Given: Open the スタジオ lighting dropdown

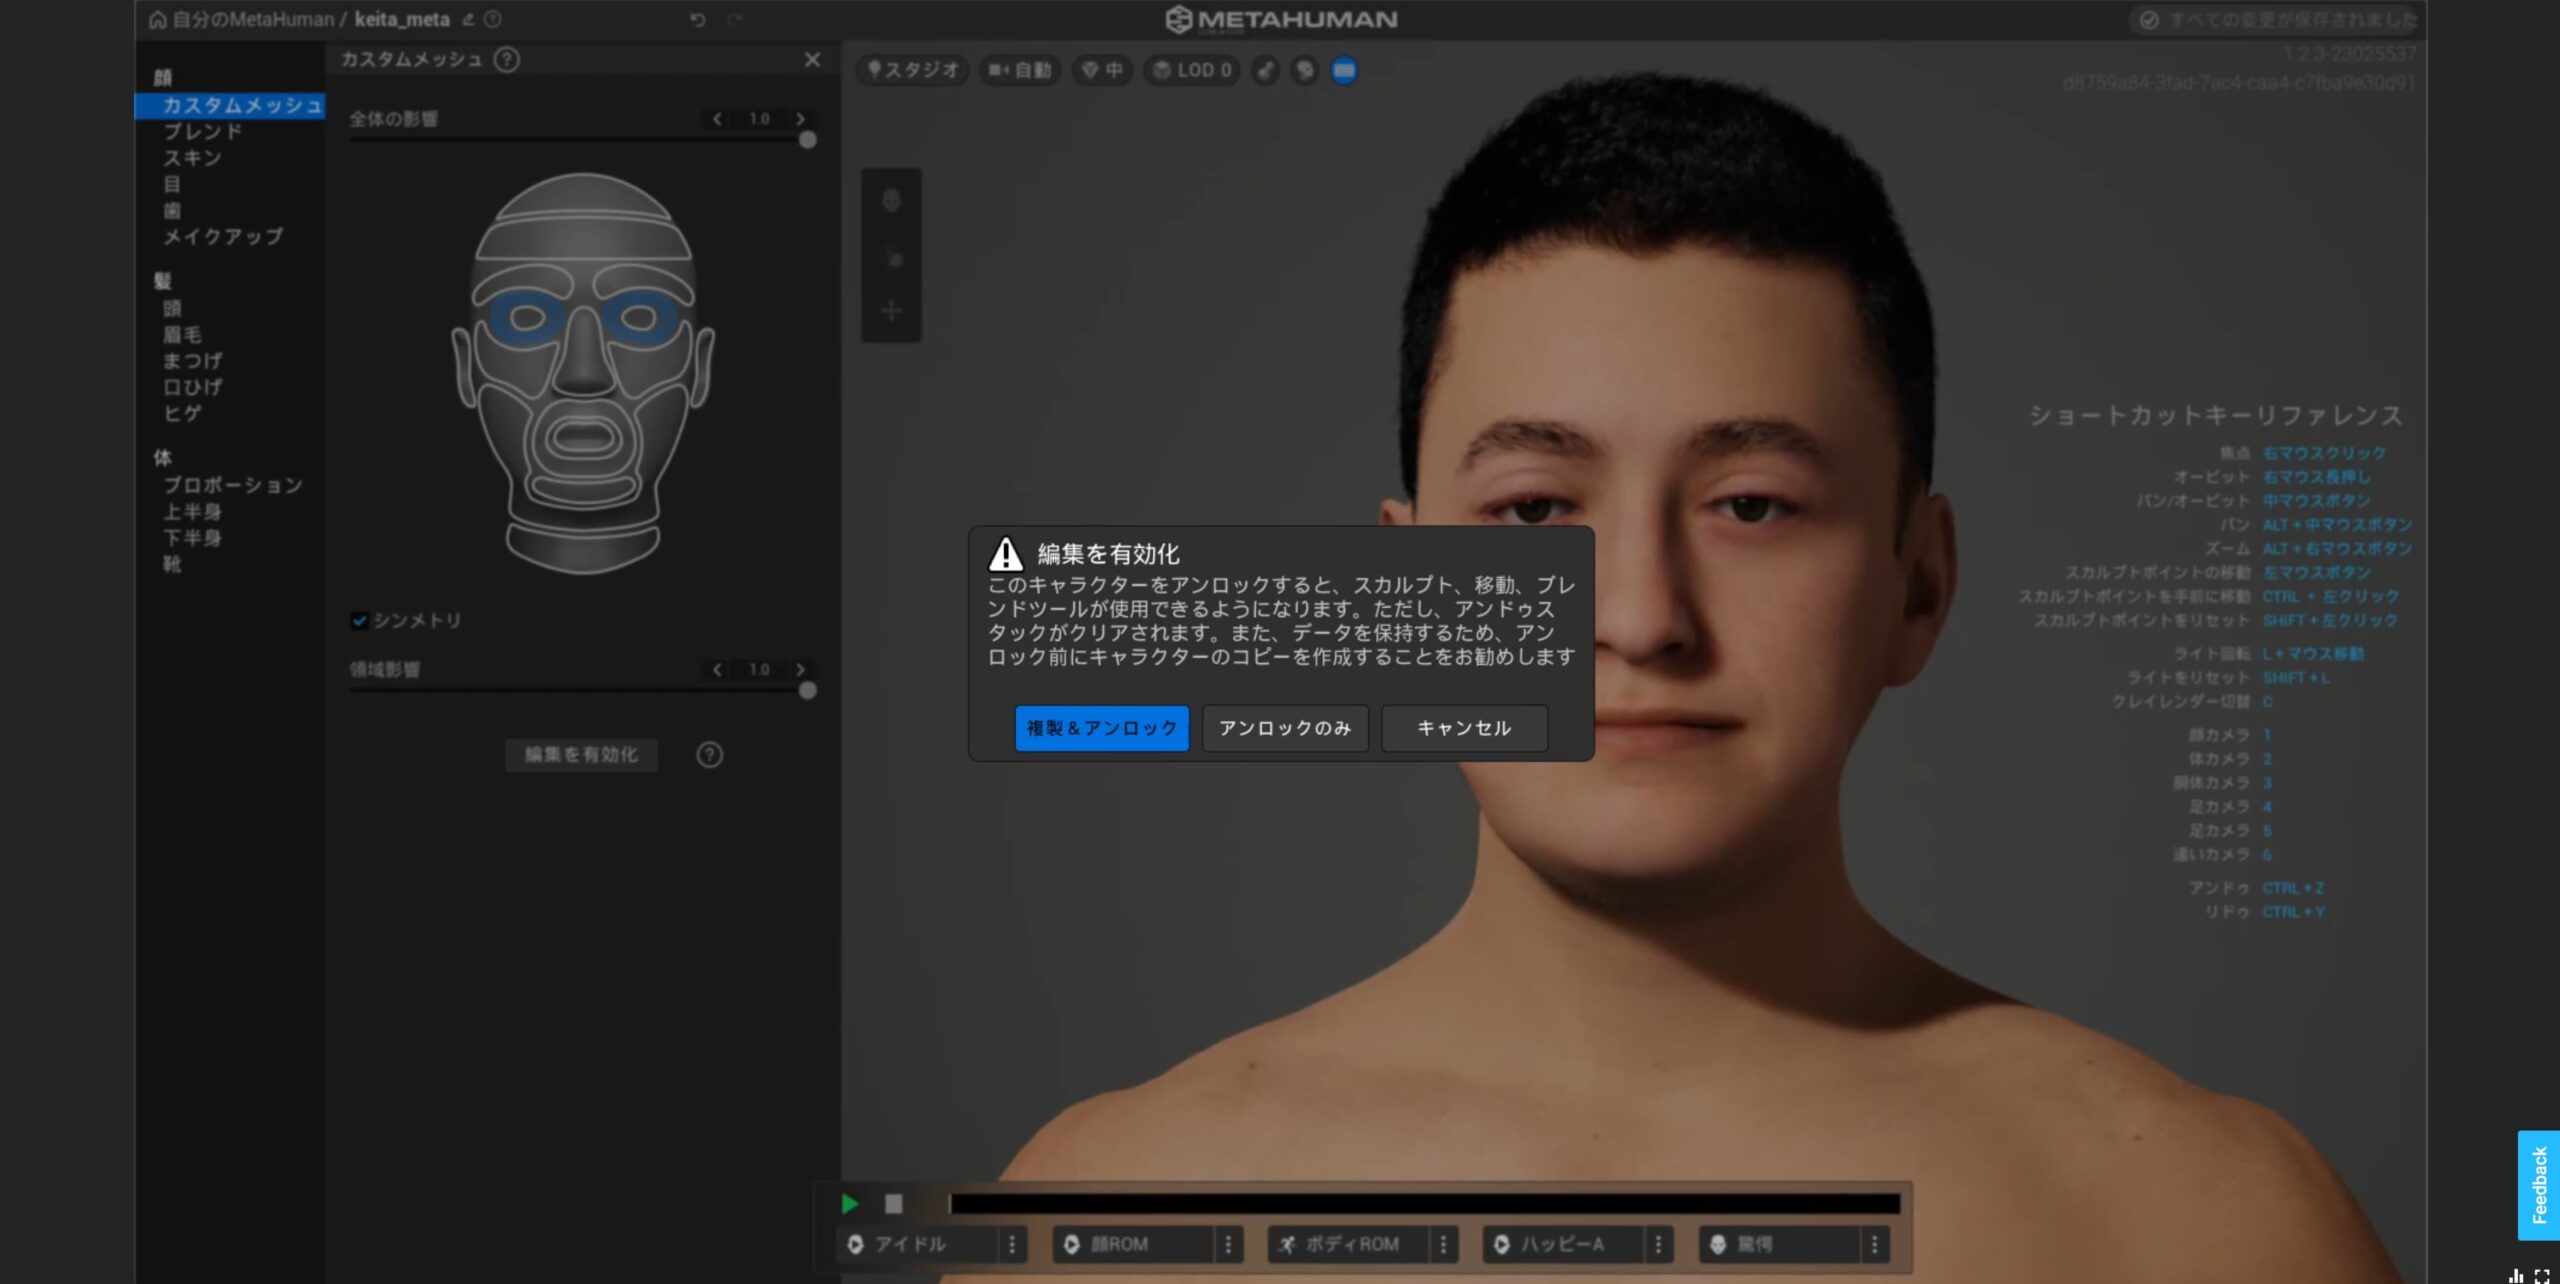Looking at the screenshot, I should (912, 70).
